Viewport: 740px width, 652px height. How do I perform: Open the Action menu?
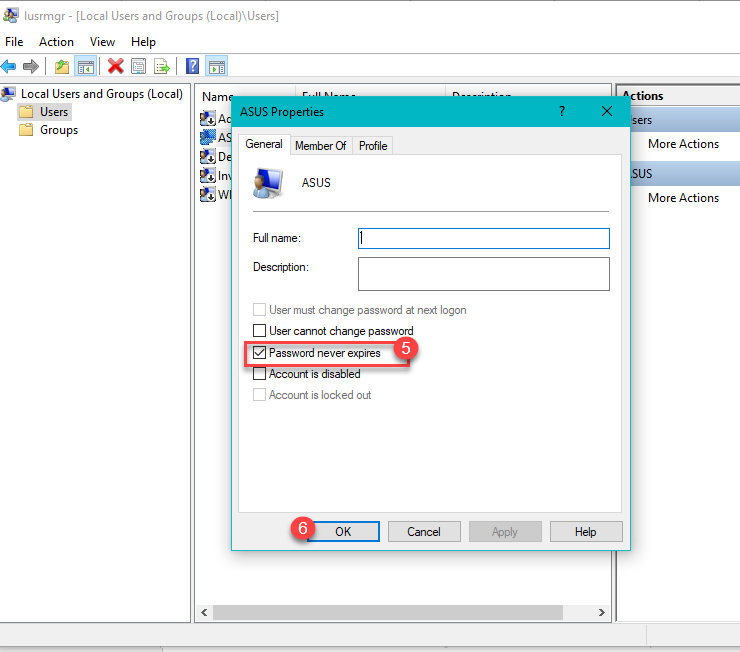click(56, 42)
